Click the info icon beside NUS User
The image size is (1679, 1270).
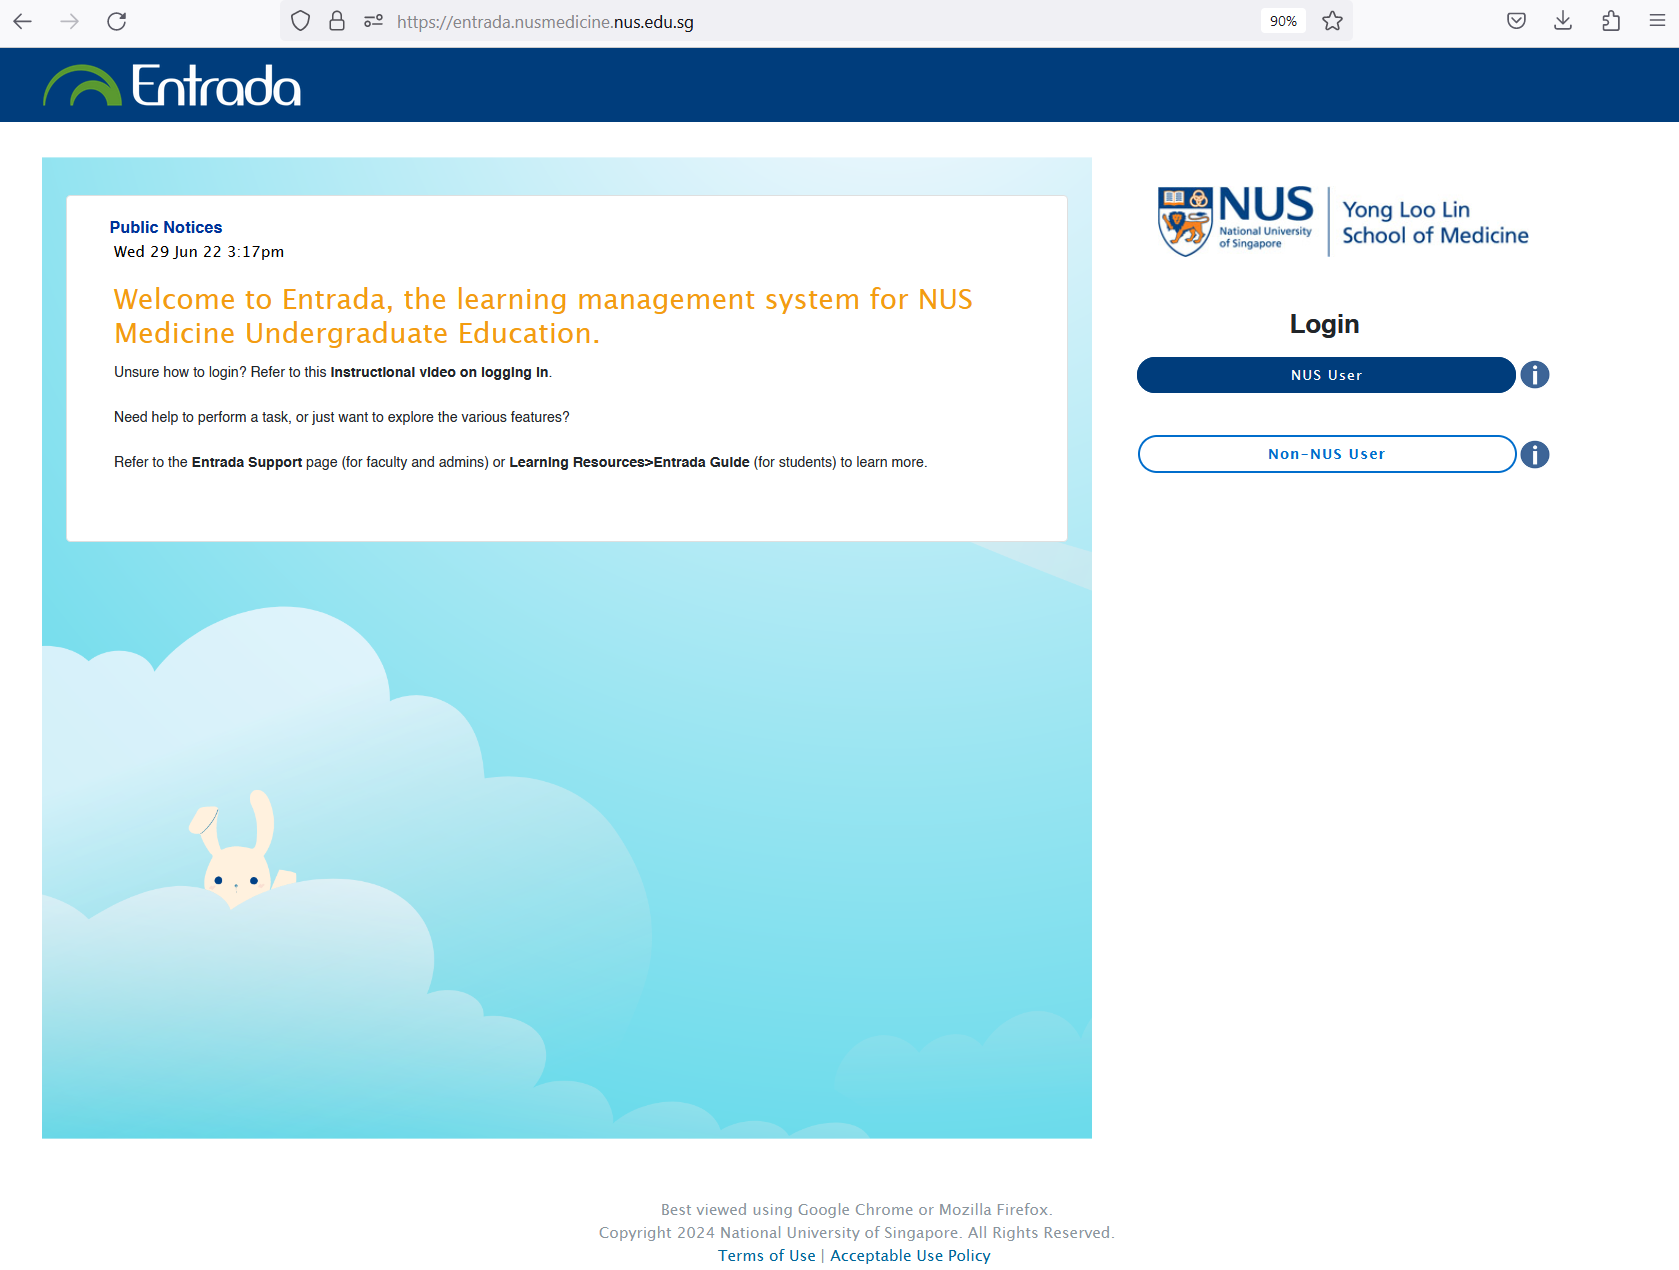1535,375
